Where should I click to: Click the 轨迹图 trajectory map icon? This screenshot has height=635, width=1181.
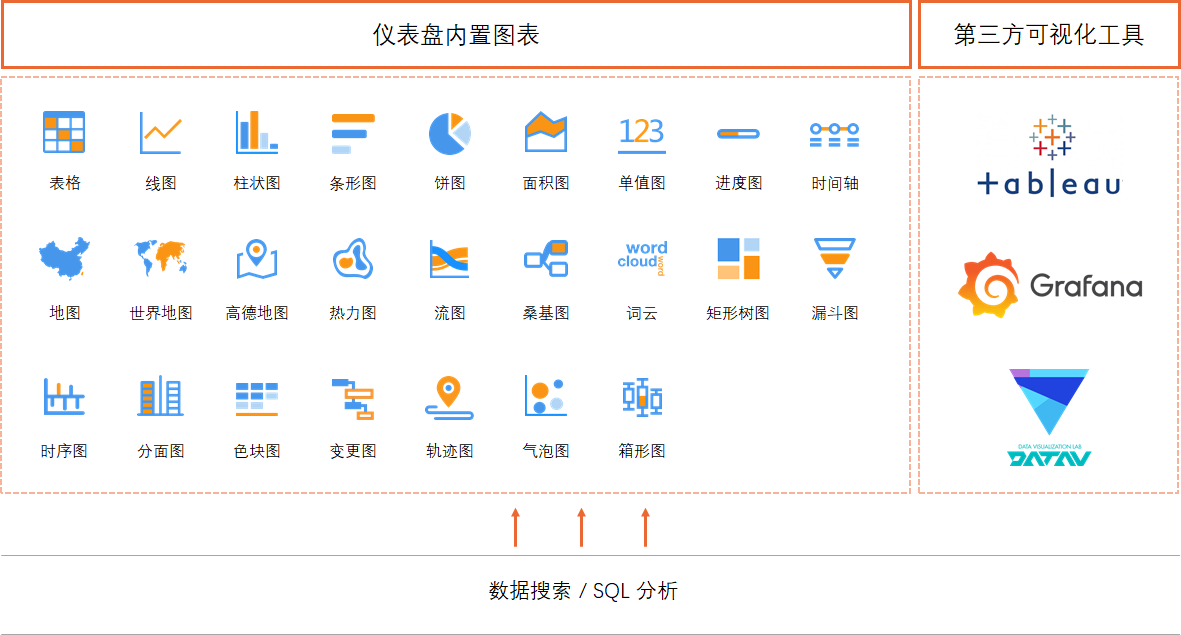point(449,398)
